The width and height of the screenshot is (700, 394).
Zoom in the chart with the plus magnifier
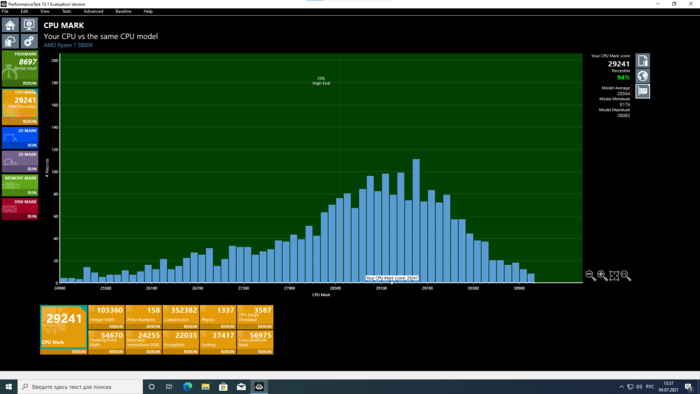pos(602,275)
